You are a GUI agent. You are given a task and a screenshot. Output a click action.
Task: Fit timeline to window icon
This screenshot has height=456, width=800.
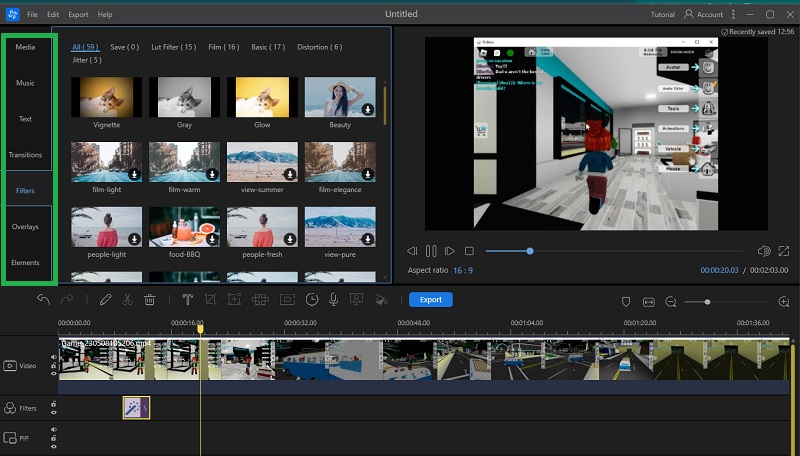[648, 302]
